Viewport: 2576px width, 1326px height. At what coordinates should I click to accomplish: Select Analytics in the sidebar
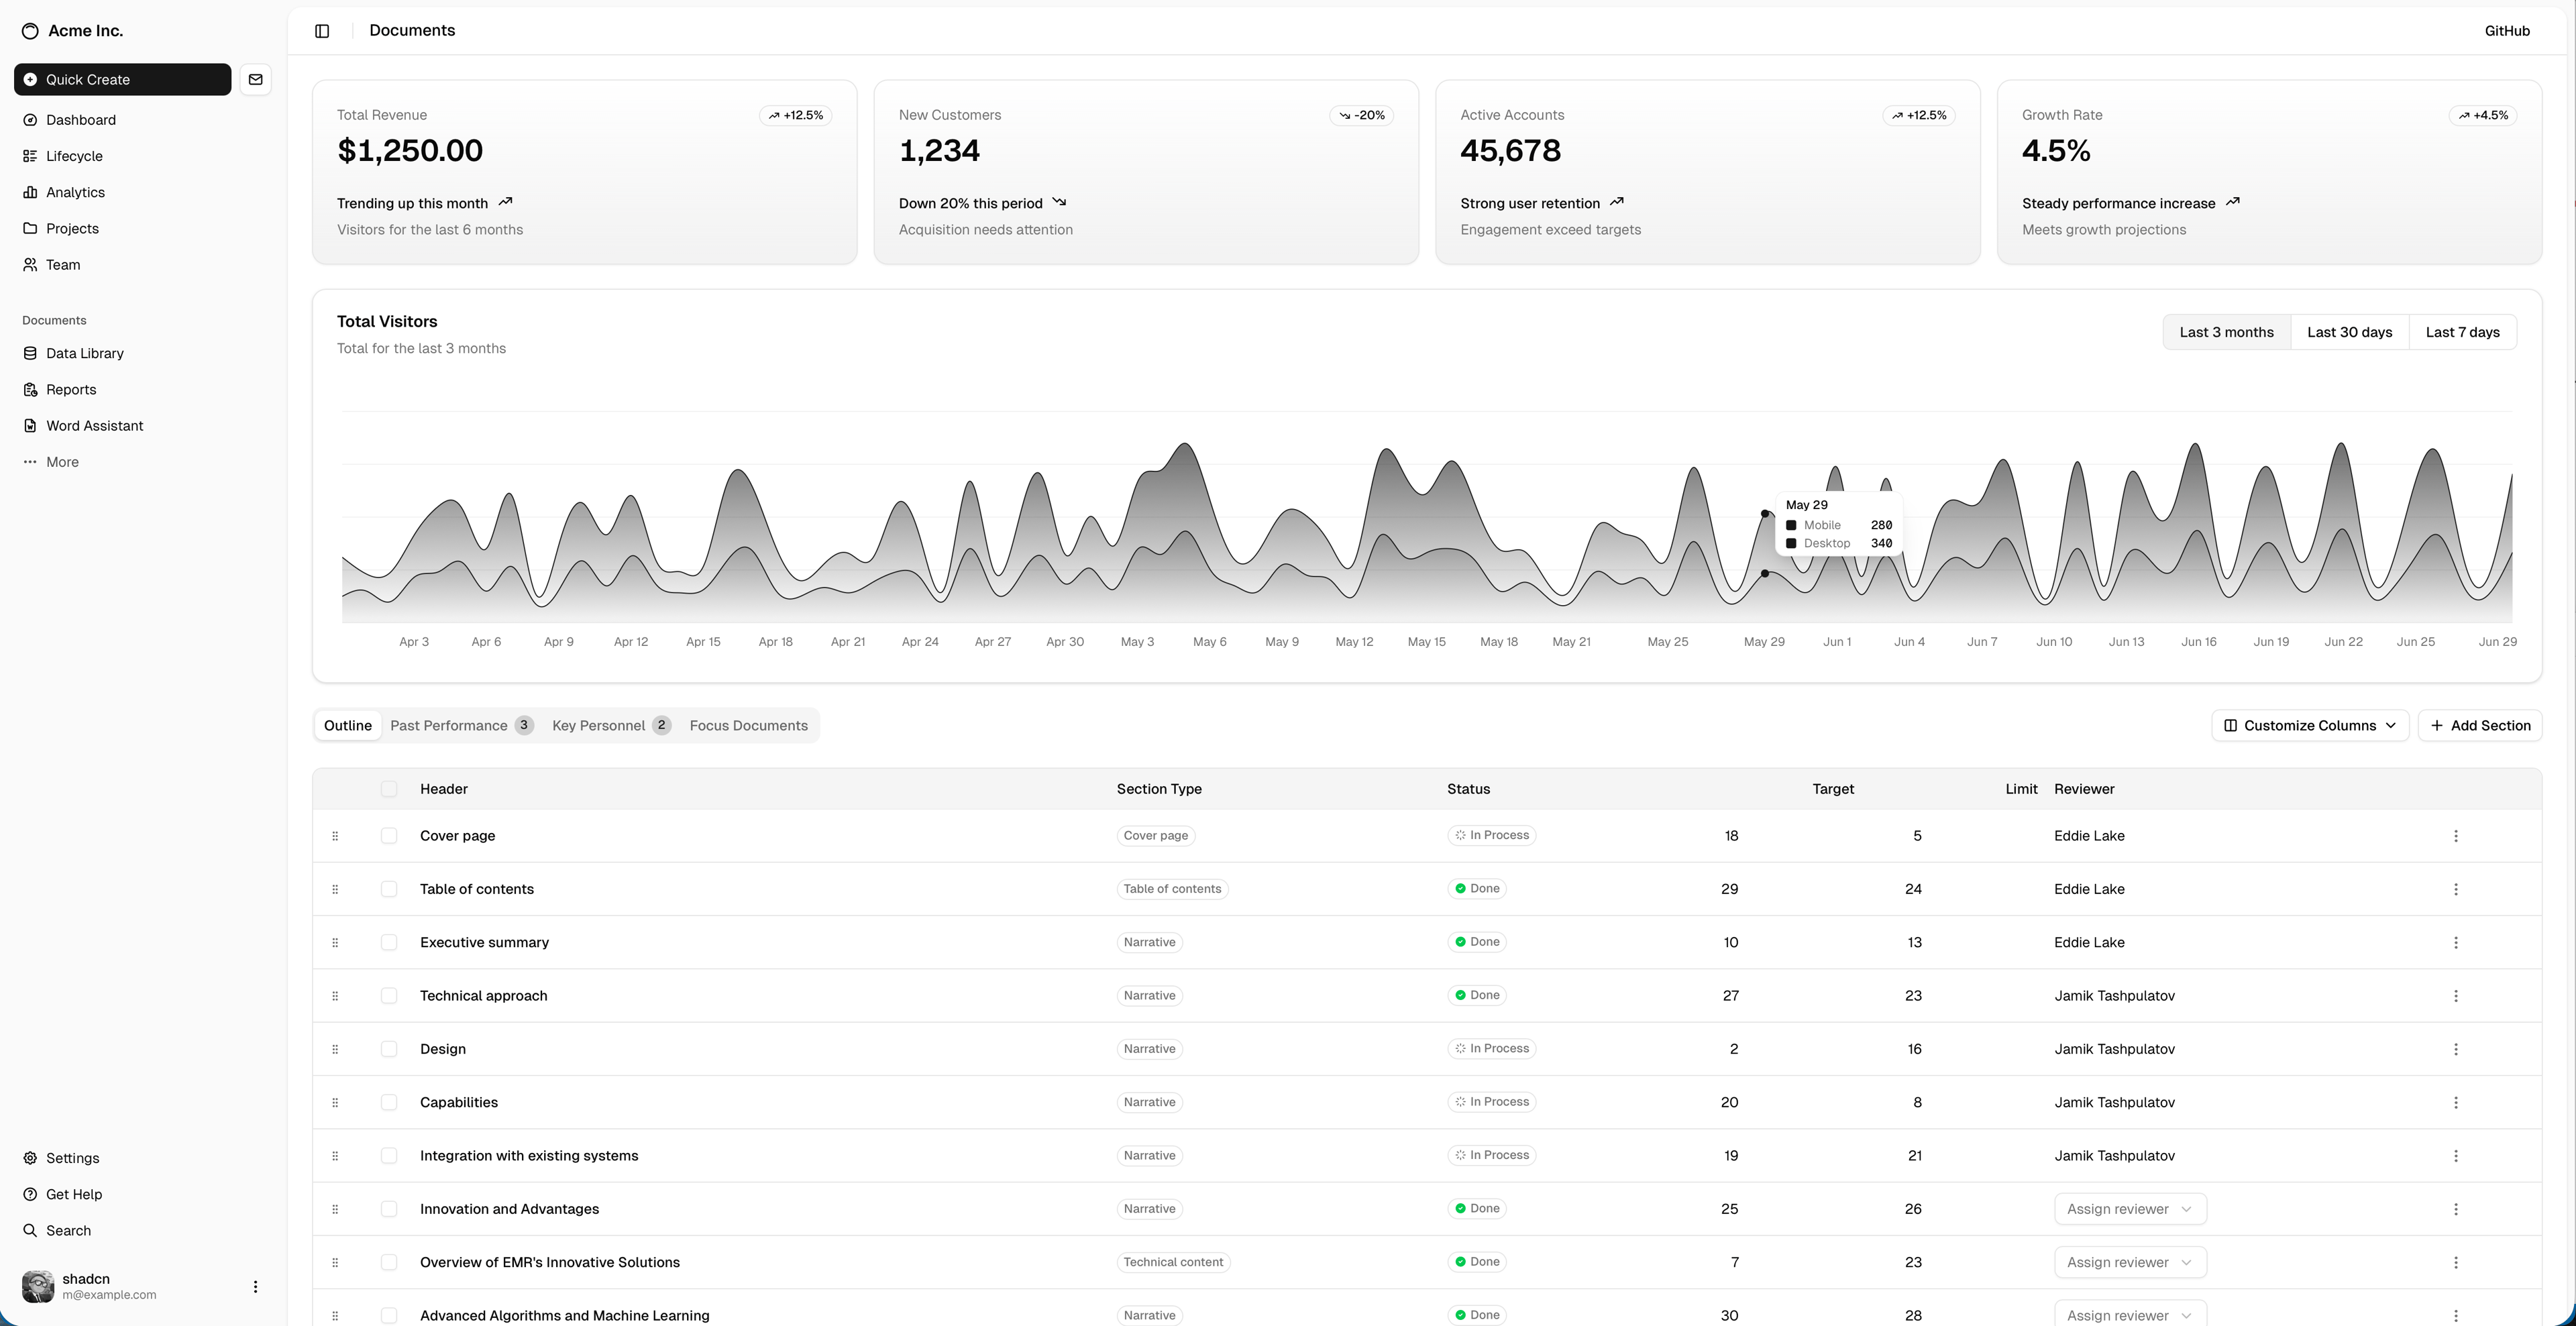click(76, 192)
